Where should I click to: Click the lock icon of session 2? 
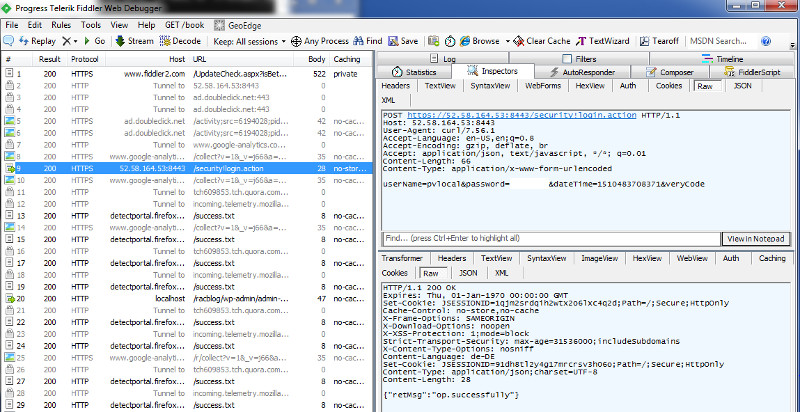point(9,86)
